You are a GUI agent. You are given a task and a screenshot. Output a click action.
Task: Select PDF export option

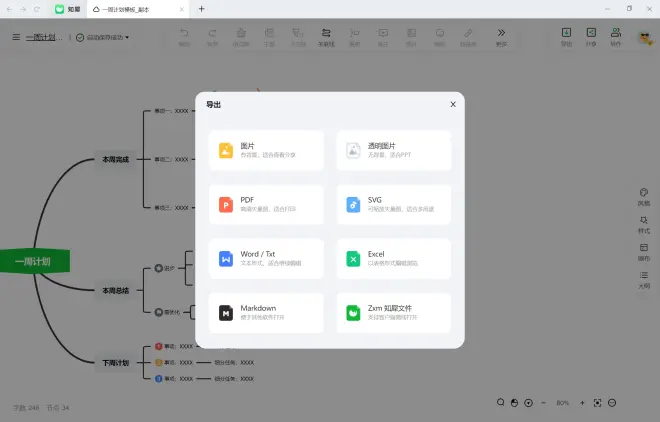[267, 204]
